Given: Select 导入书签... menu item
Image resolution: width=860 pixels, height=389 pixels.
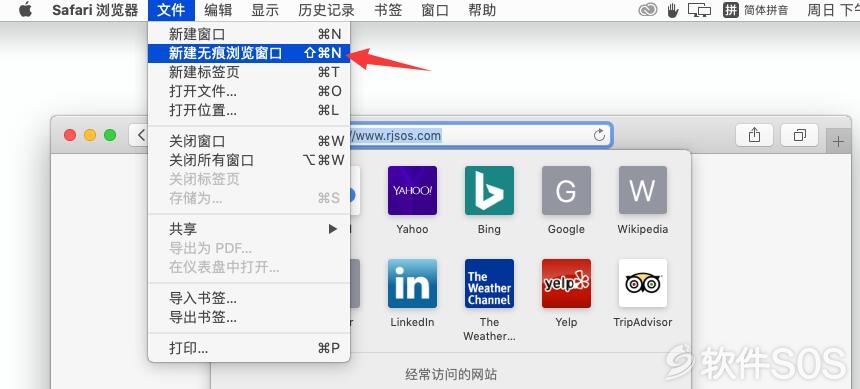Looking at the screenshot, I should (x=249, y=298).
